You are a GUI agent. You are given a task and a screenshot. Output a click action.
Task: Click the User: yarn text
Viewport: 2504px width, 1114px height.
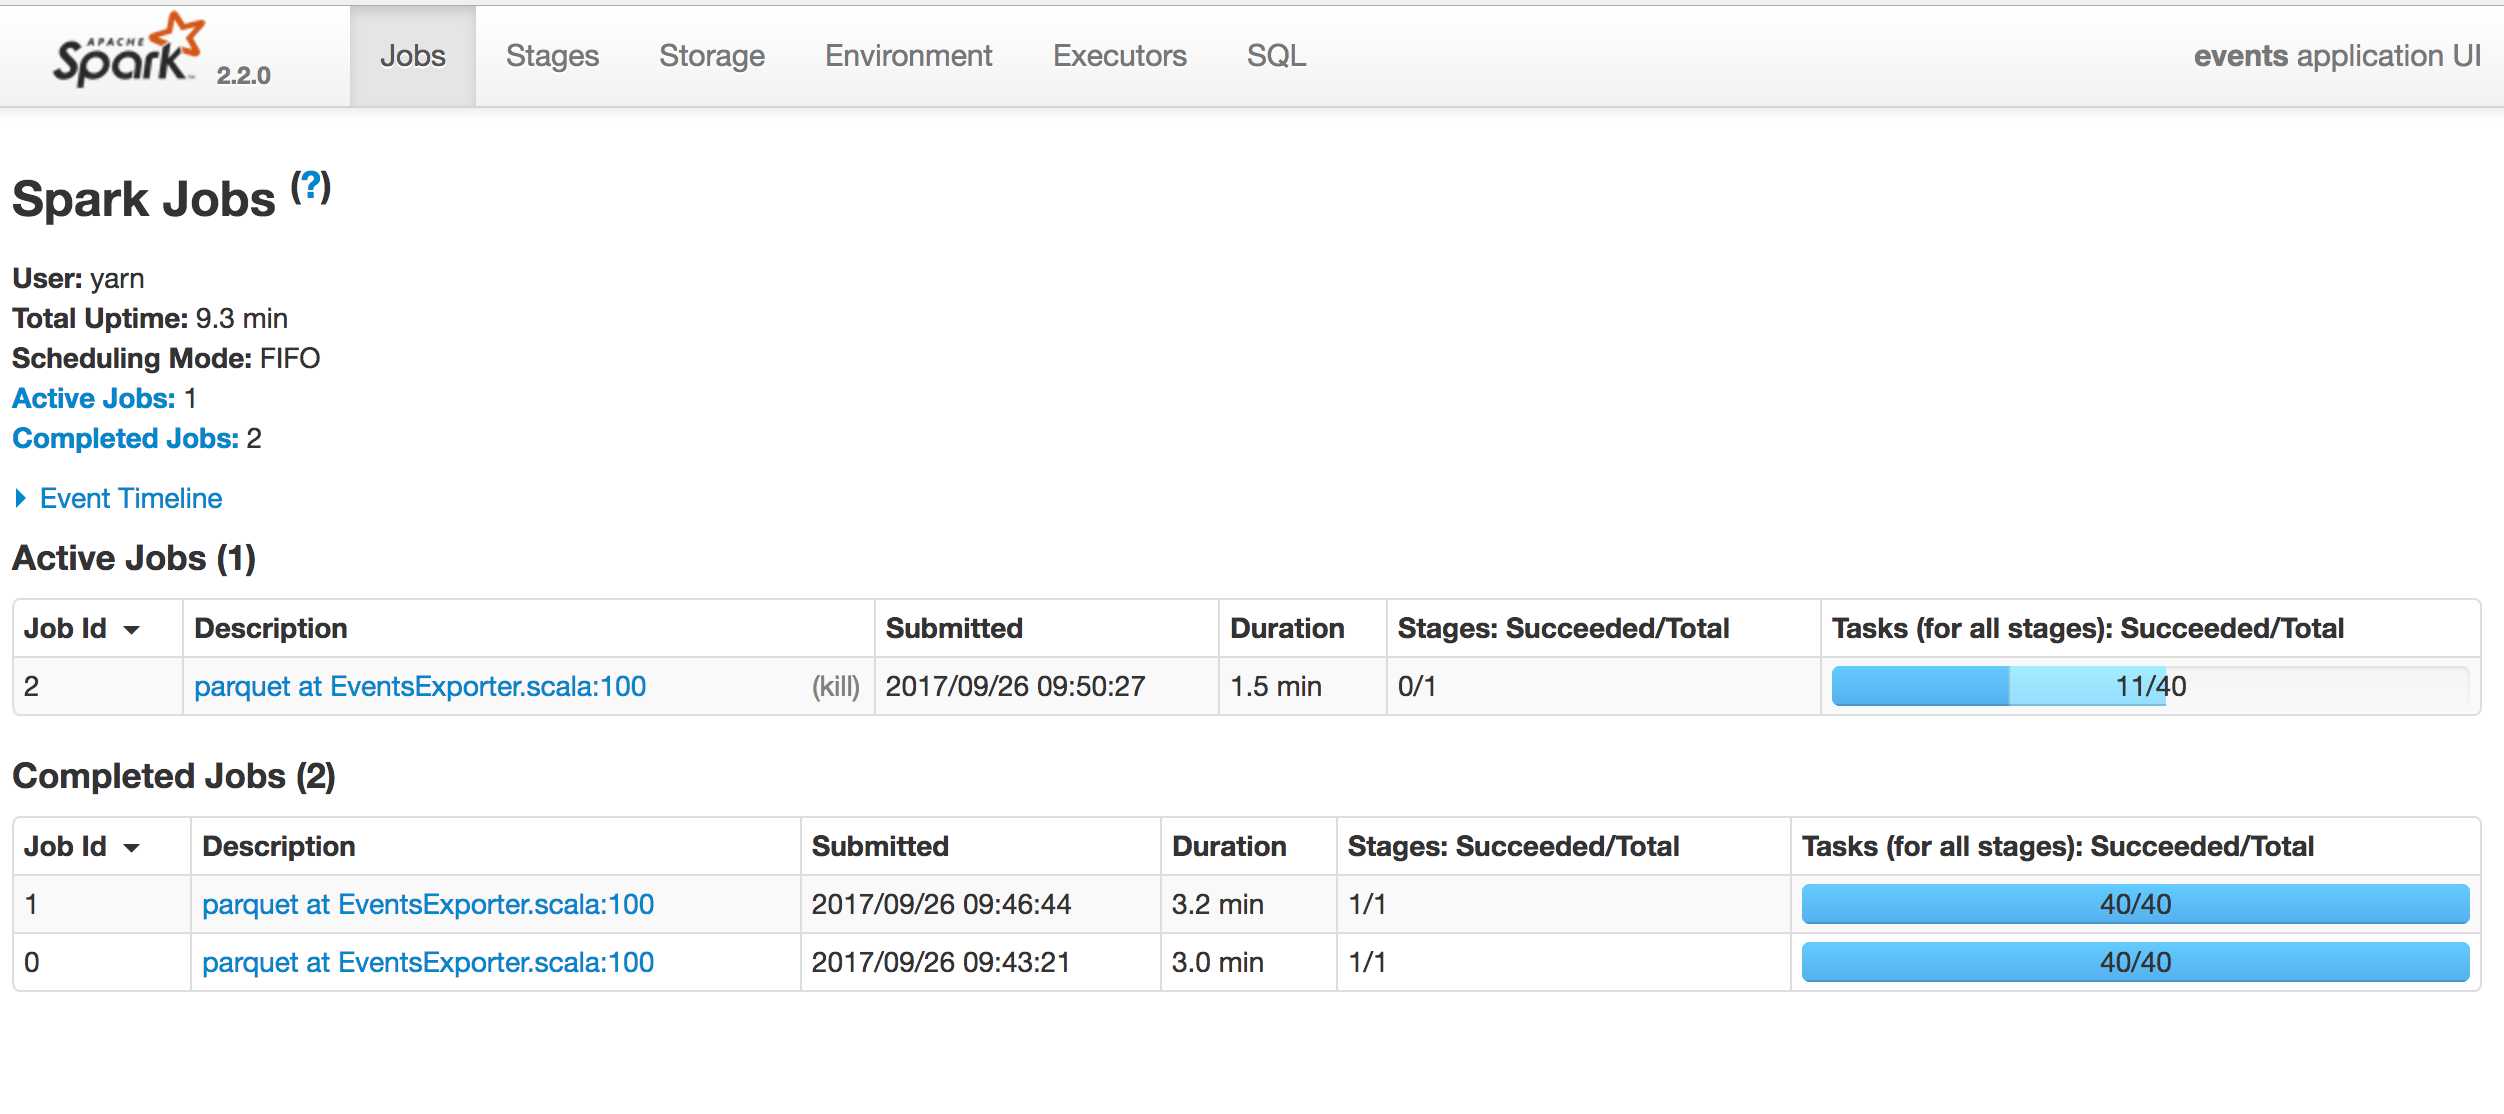click(78, 278)
